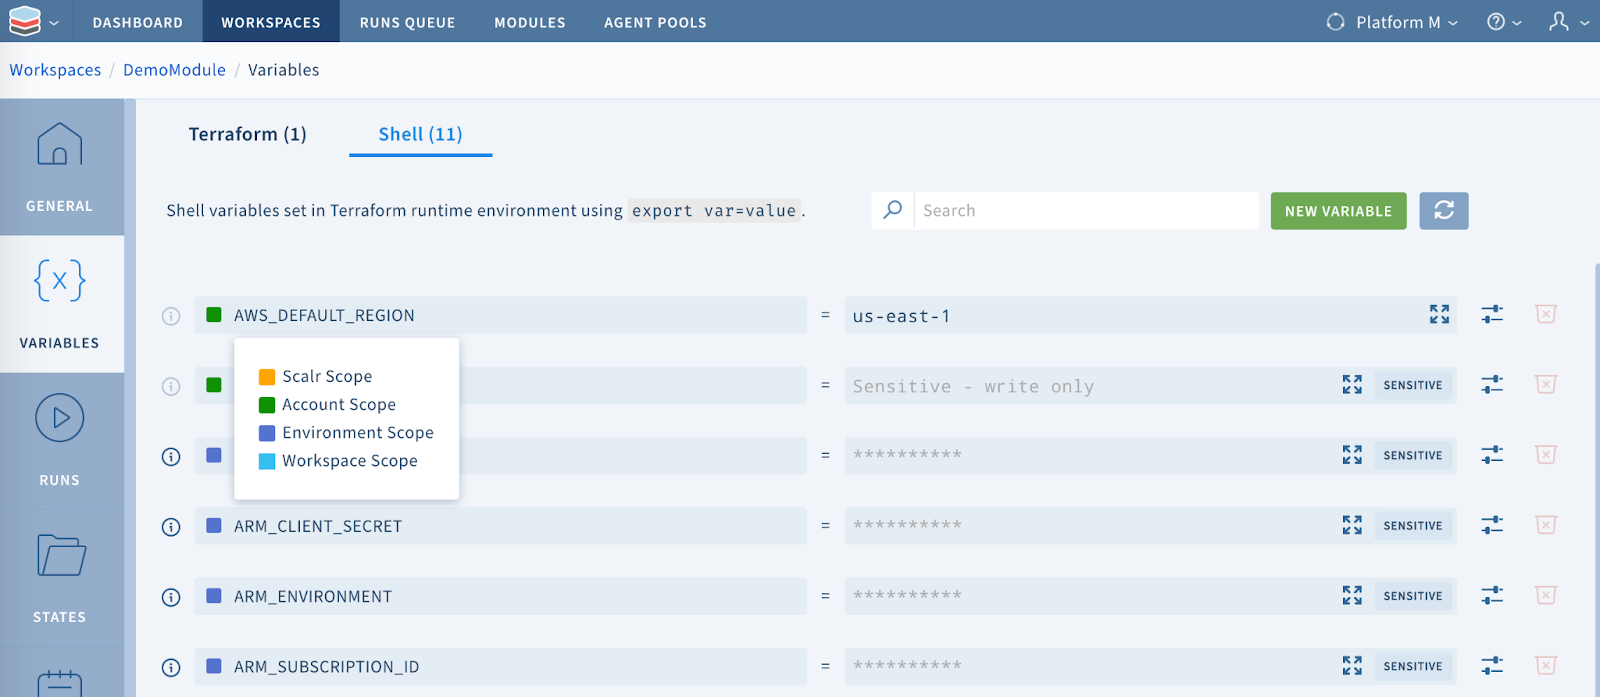The height and width of the screenshot is (697, 1600).
Task: Open the Modules page
Action: click(x=530, y=22)
